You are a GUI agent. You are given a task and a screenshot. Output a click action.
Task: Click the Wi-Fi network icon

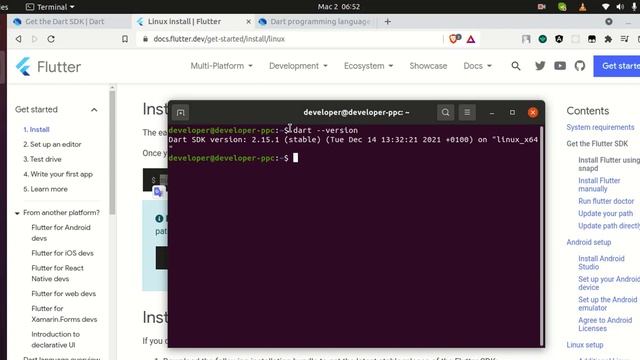coord(605,7)
